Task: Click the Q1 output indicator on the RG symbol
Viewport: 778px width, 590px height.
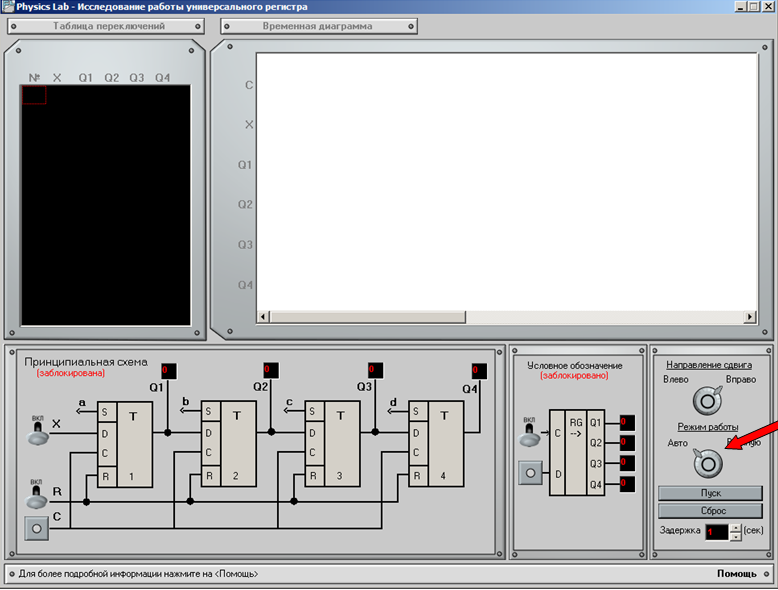Action: click(627, 423)
